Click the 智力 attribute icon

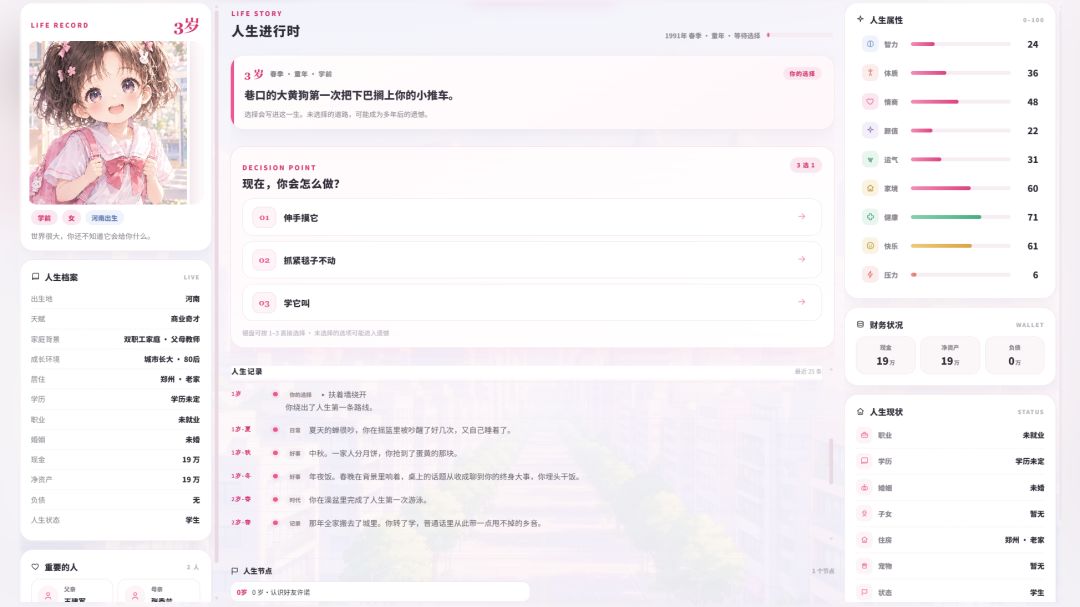870,44
